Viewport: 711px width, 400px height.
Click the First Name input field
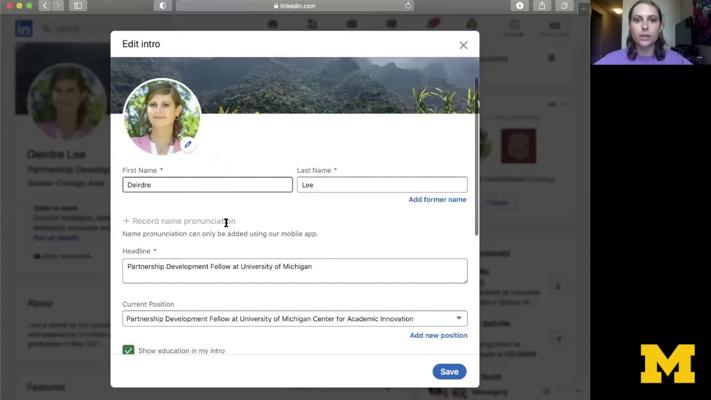click(x=207, y=185)
